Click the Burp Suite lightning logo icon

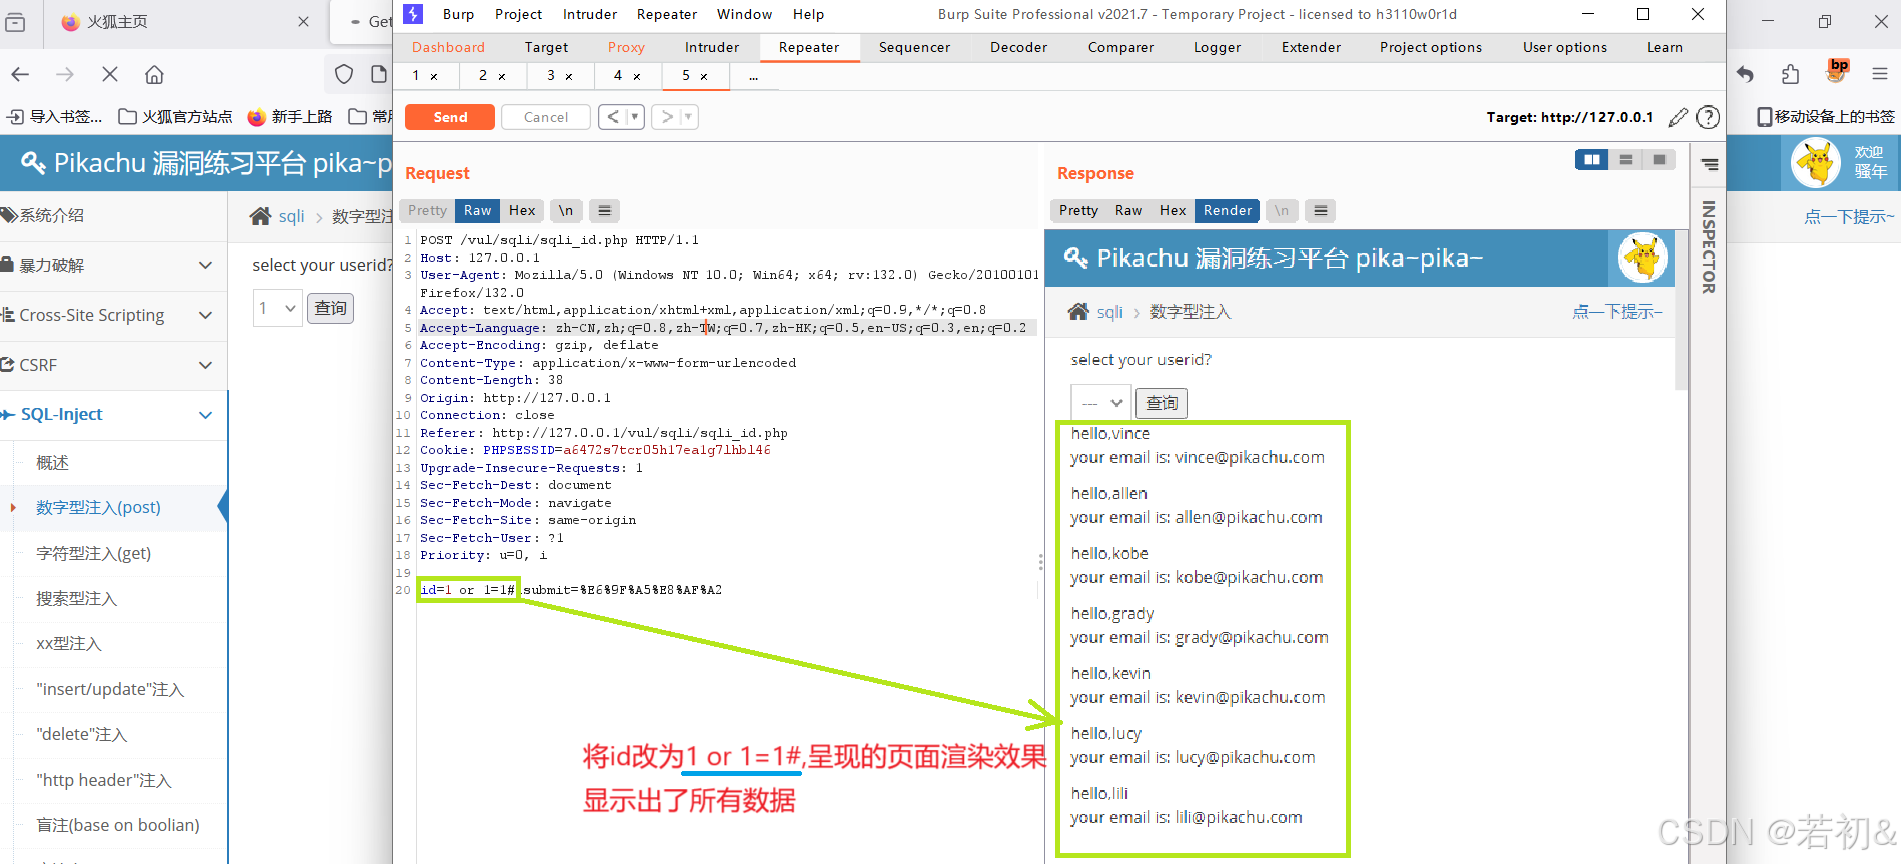(413, 14)
